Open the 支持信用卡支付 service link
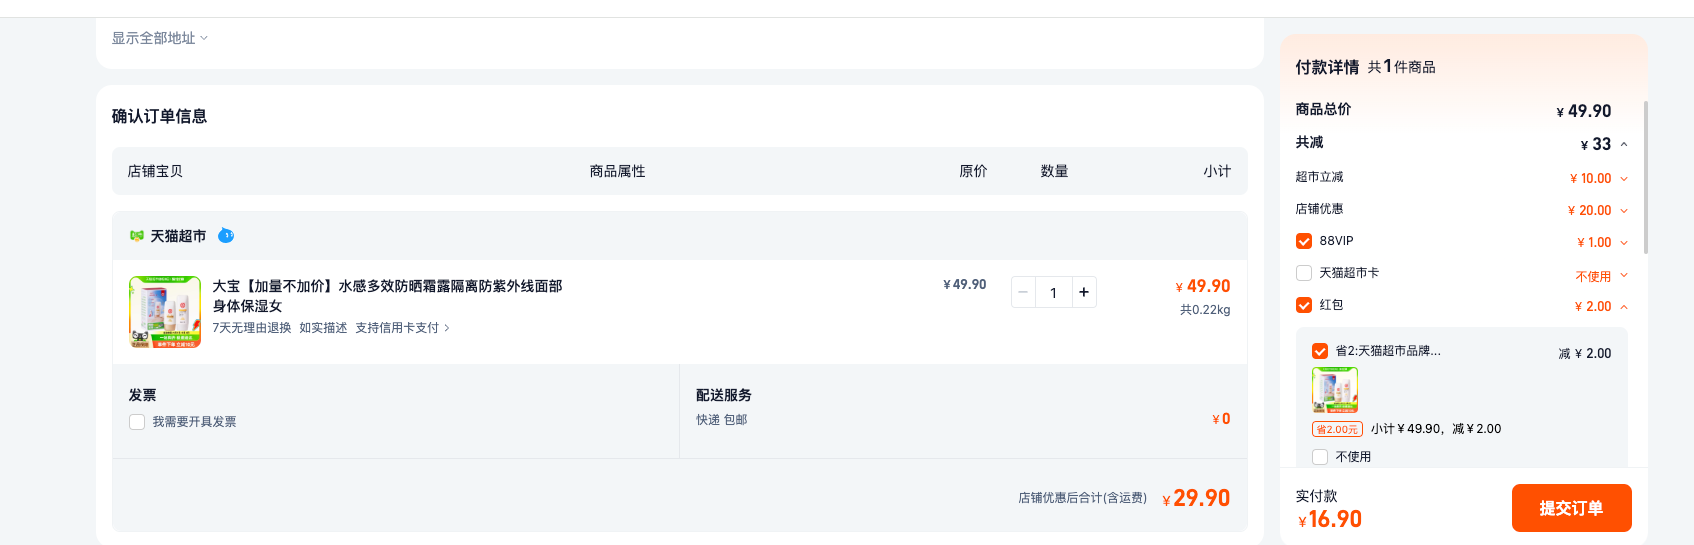 (x=402, y=328)
